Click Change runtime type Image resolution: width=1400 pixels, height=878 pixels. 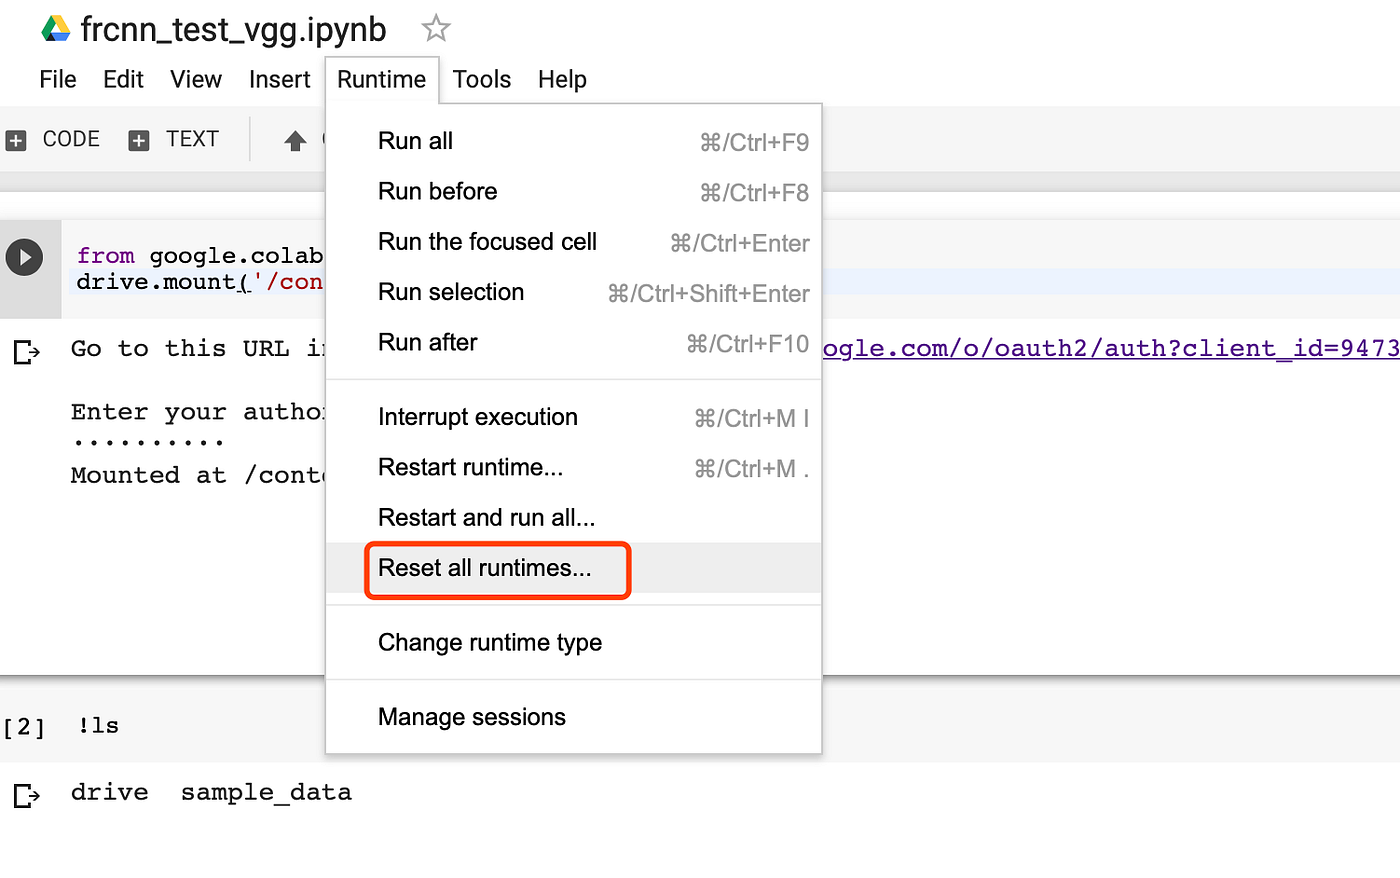[x=490, y=643]
